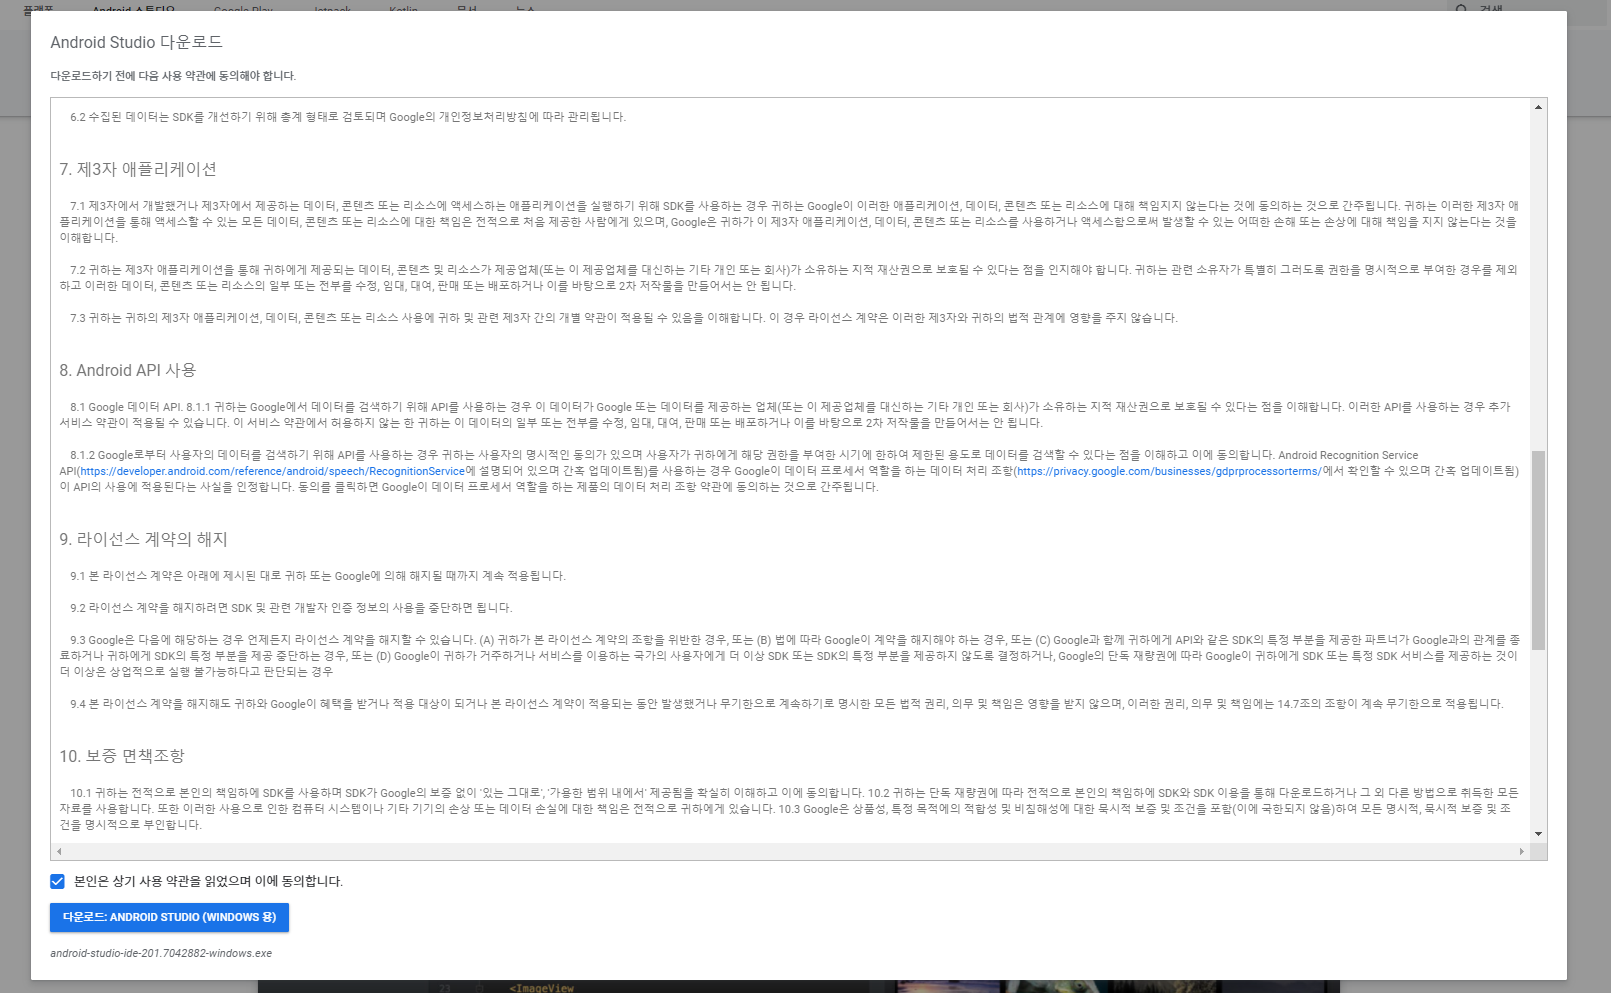The image size is (1611, 993).
Task: Click the heading '10. 보증 면책조항'
Action: pos(122,756)
